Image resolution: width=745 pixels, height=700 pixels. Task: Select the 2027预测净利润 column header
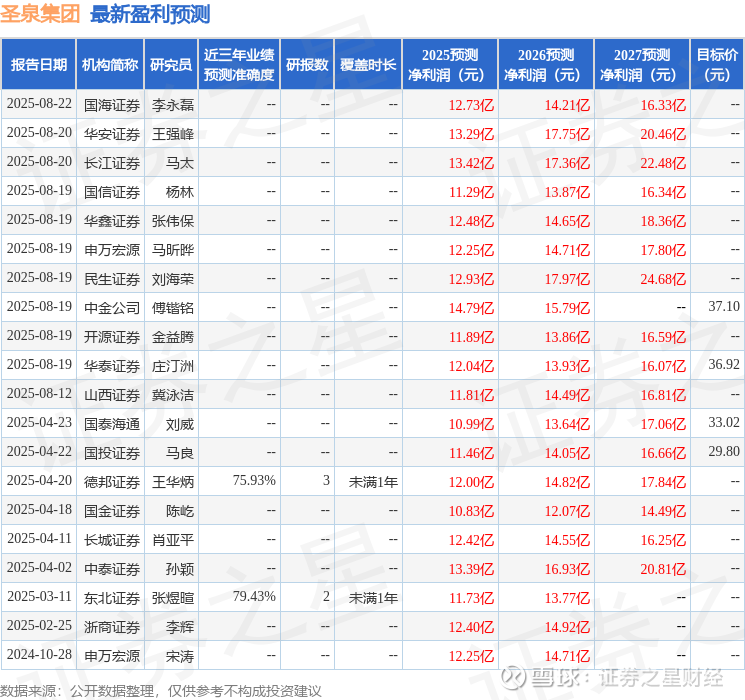tap(642, 65)
